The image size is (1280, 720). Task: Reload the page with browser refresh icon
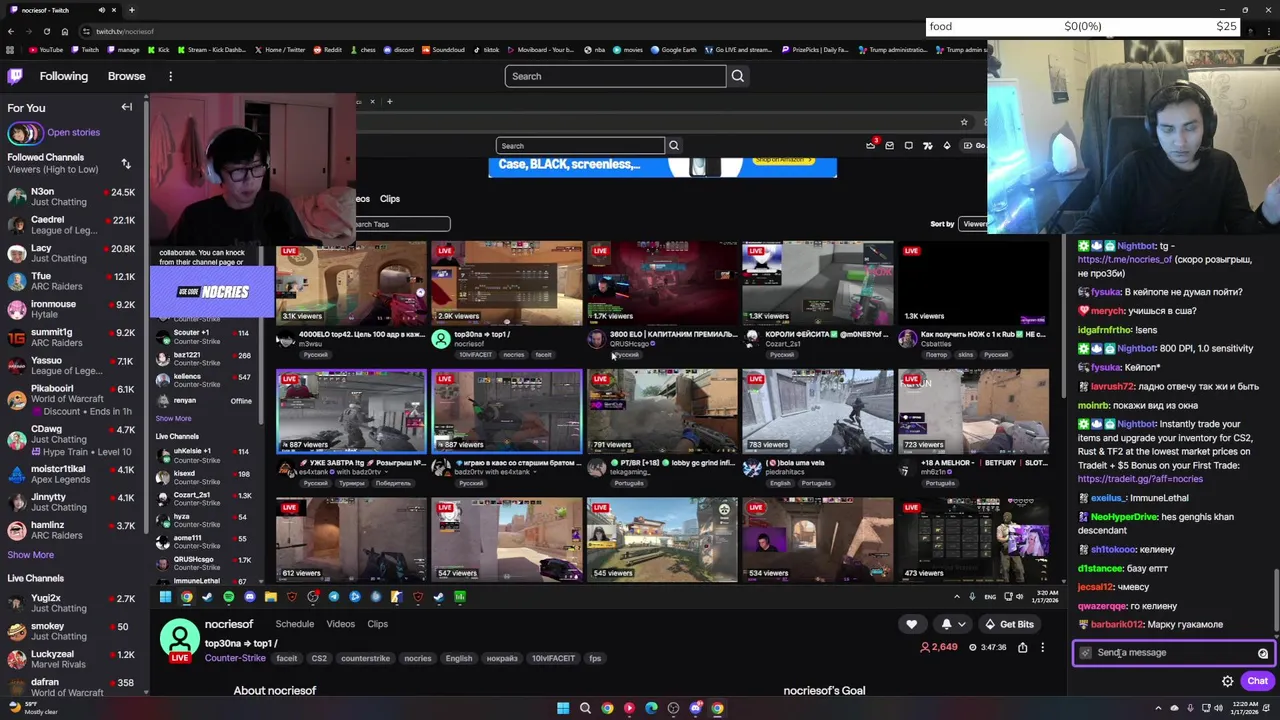[x=48, y=31]
